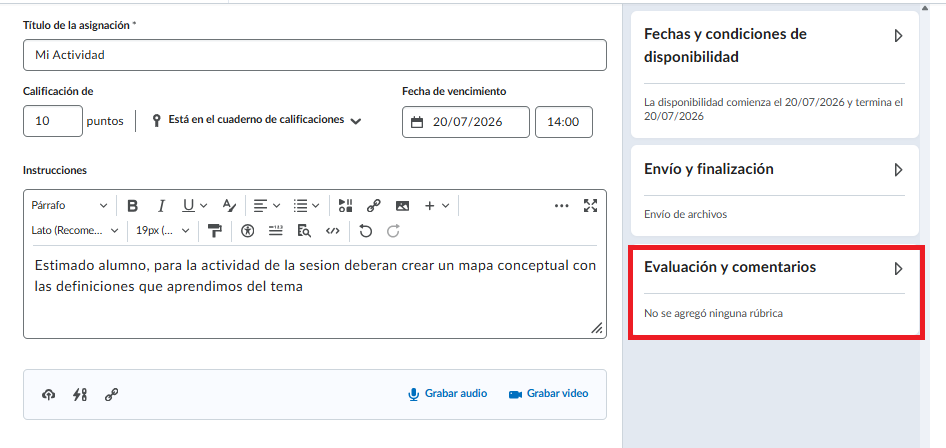Insert a quicklink in the editor
The width and height of the screenshot is (946, 448).
coord(373,206)
